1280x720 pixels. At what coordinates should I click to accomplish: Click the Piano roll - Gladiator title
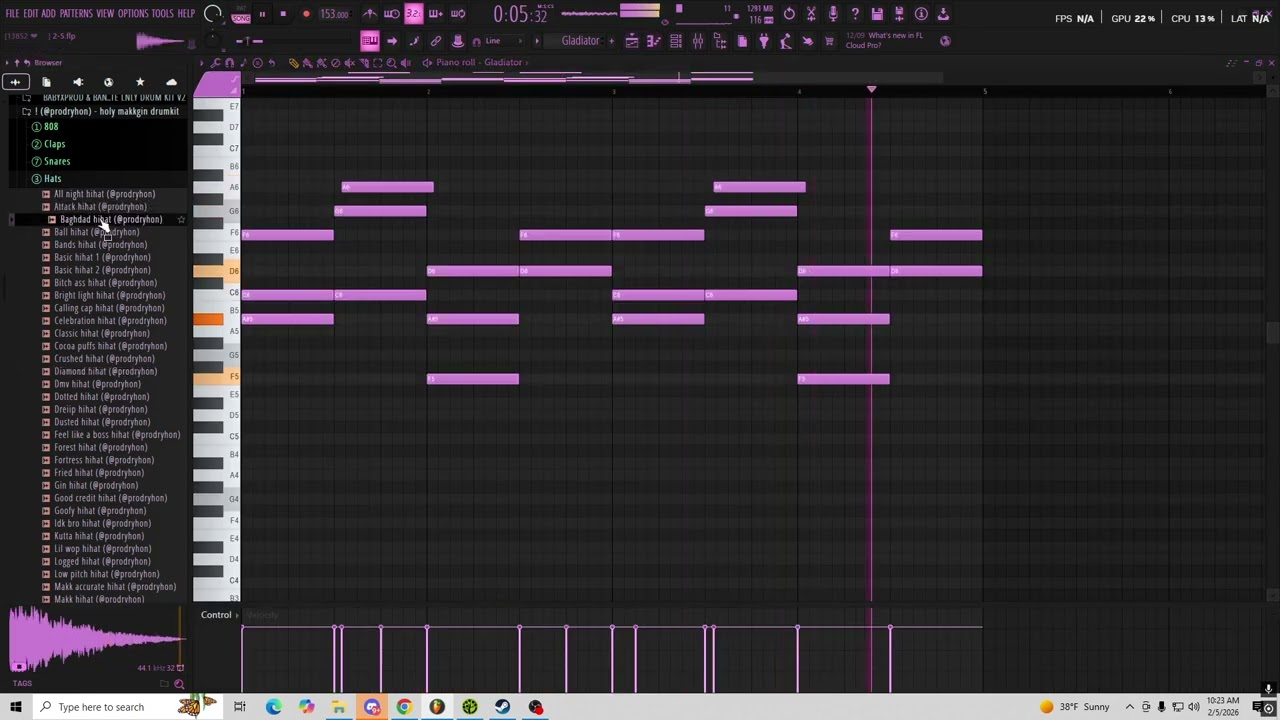tap(479, 63)
